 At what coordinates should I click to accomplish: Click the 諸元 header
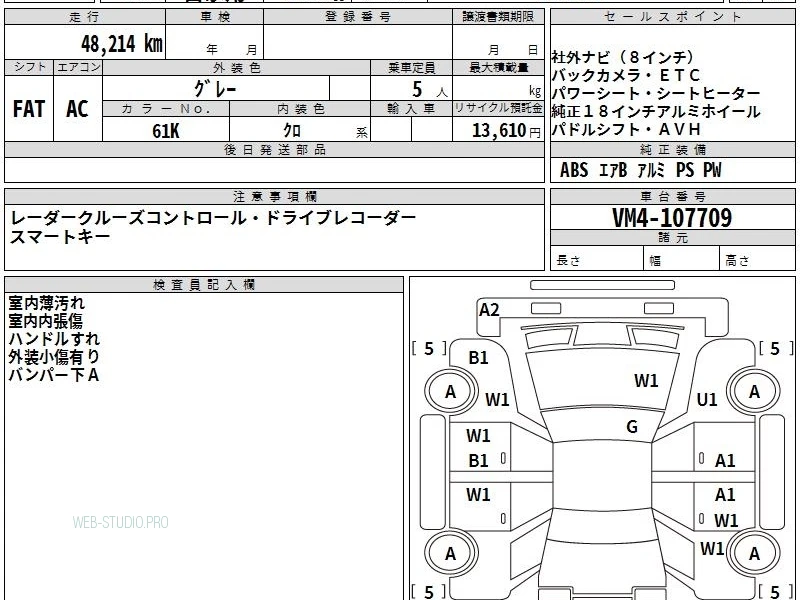coord(672,238)
